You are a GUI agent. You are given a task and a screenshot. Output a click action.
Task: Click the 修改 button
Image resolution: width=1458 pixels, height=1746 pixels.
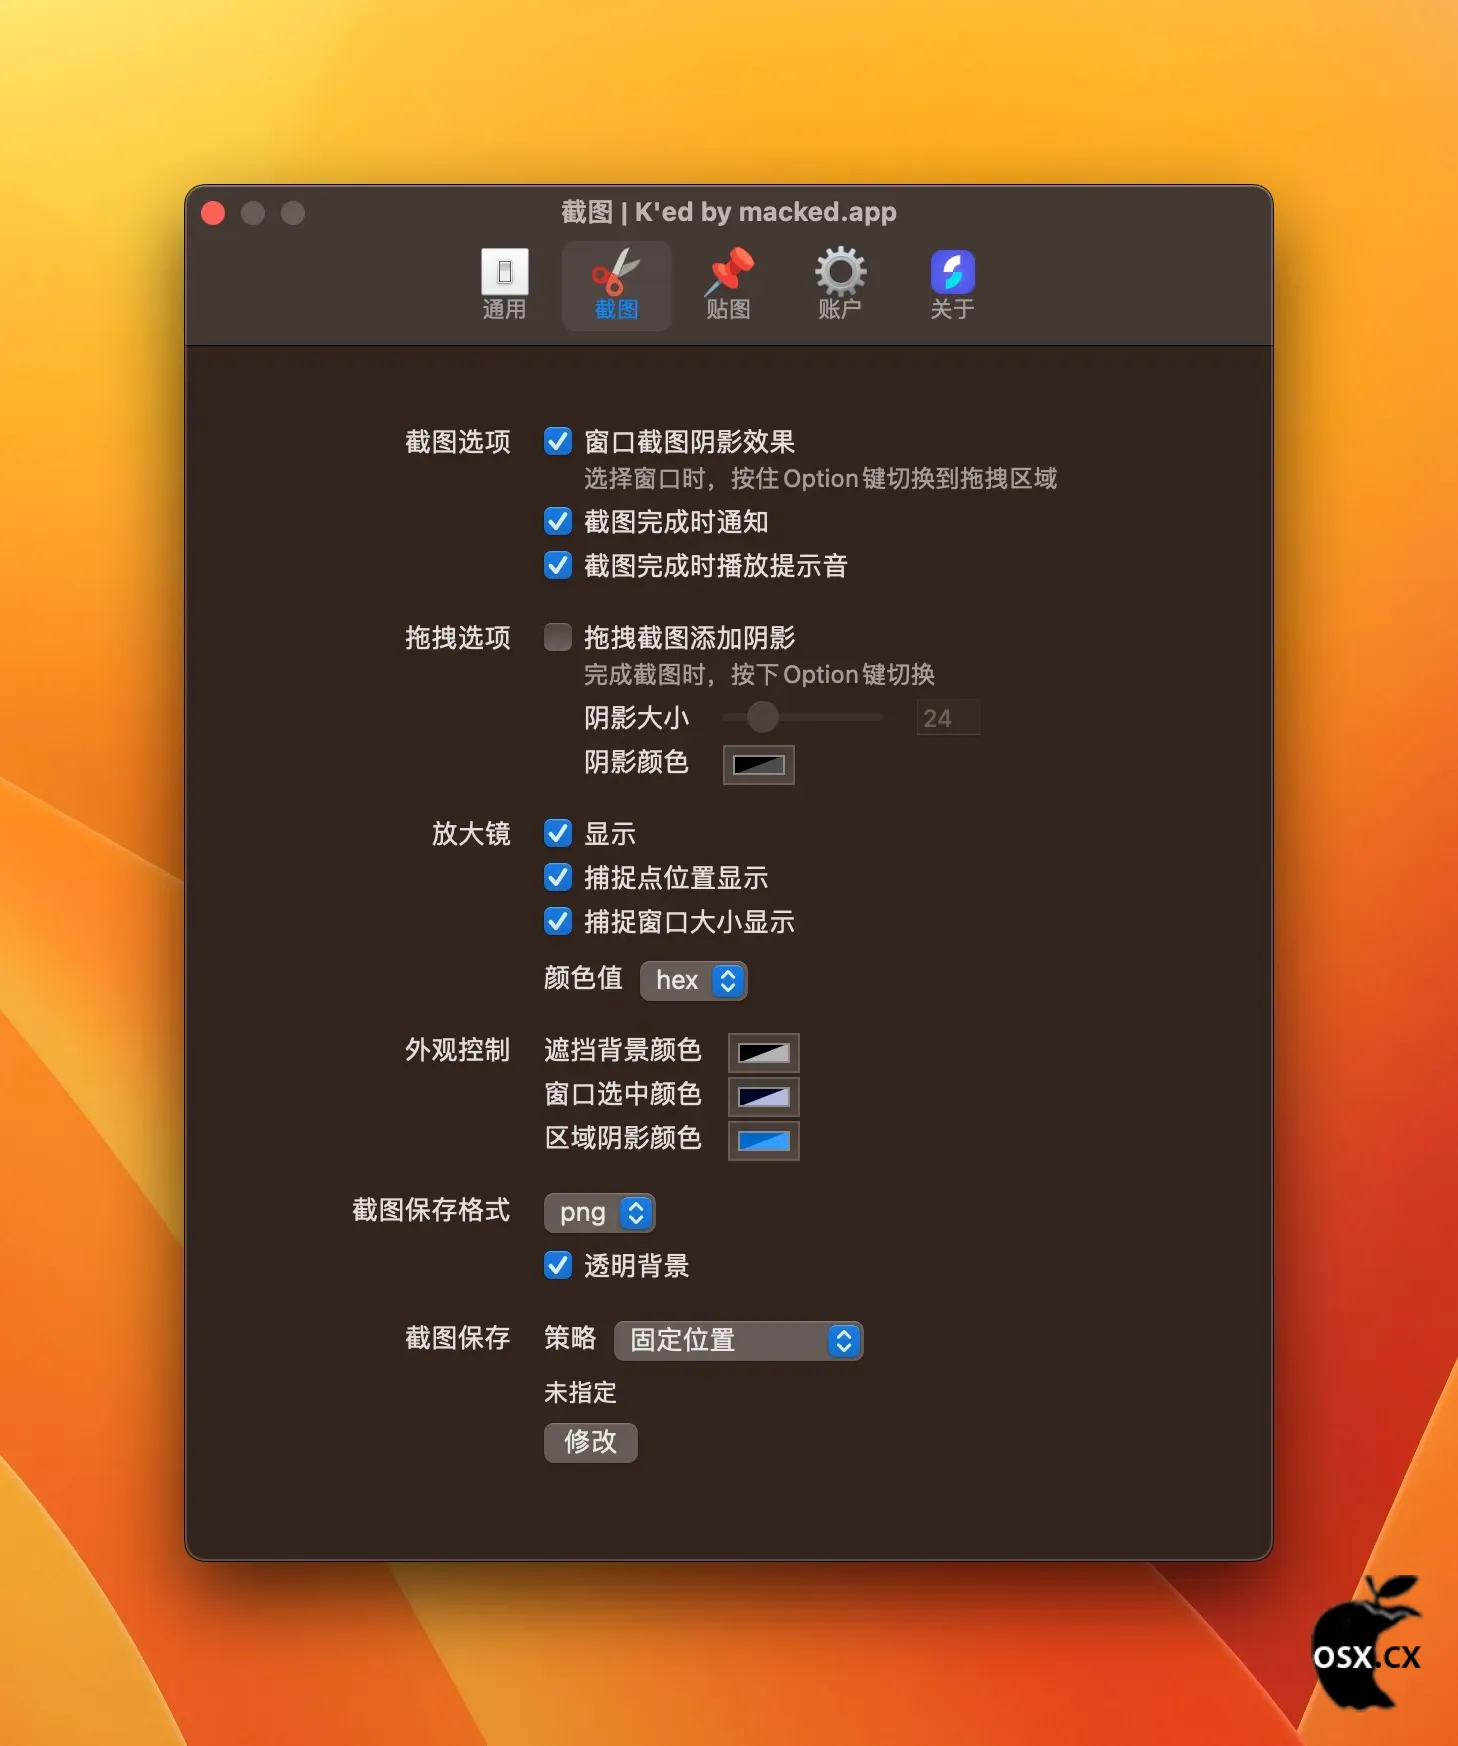[590, 1442]
